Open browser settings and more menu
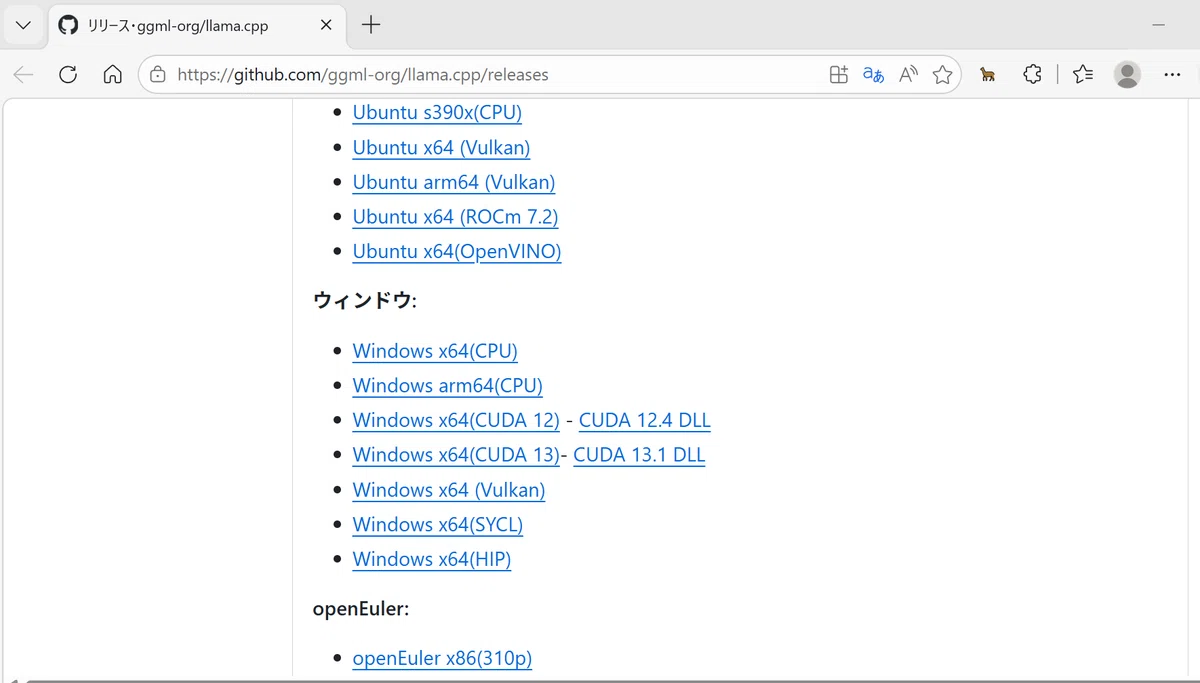Screen dimensions: 1200x683 point(1172,74)
